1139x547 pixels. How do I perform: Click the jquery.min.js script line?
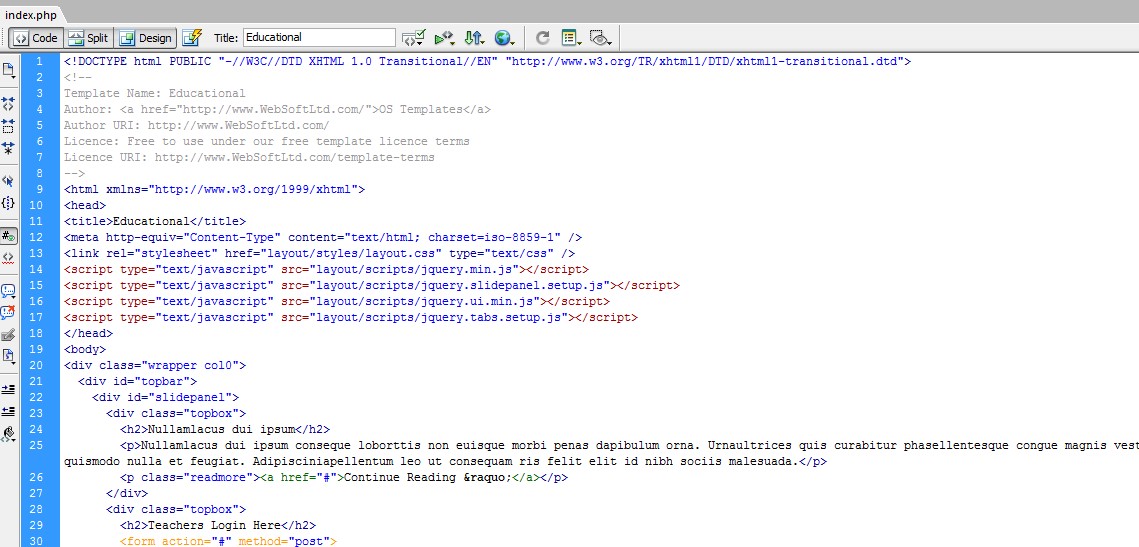[x=327, y=269]
